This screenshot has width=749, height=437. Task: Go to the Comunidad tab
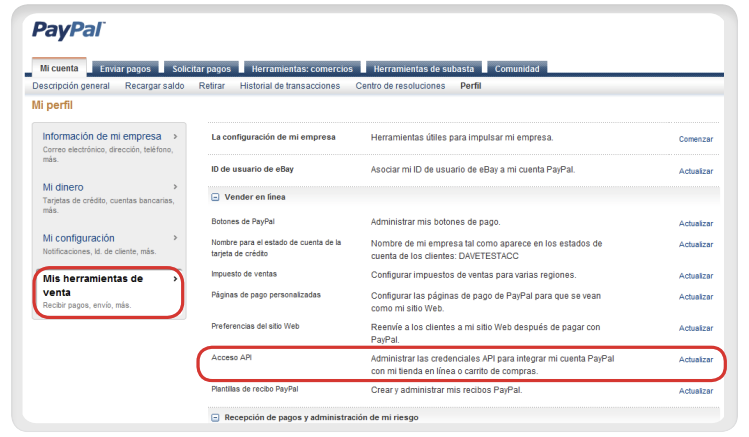[517, 69]
